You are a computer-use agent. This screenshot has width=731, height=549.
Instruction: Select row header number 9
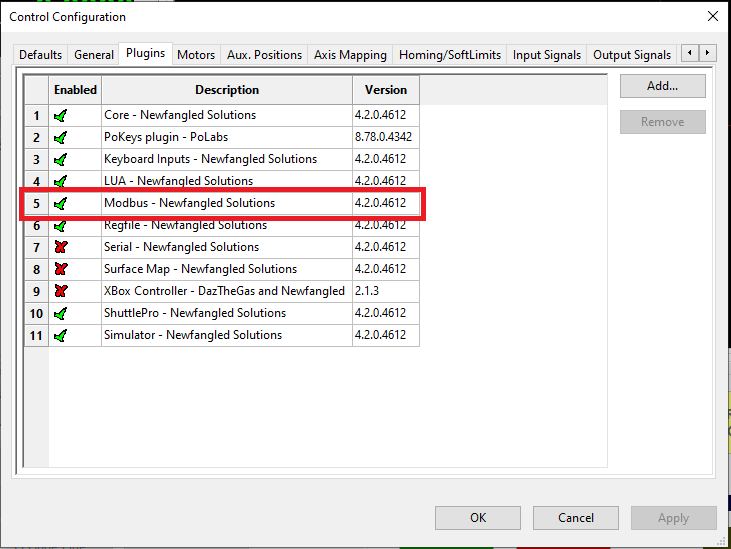[x=36, y=292]
